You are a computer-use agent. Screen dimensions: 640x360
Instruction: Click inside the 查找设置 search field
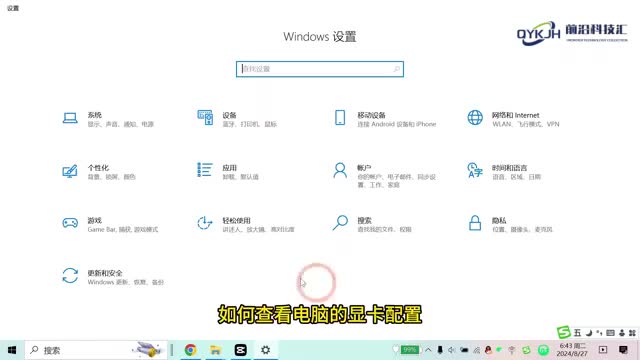click(320, 69)
